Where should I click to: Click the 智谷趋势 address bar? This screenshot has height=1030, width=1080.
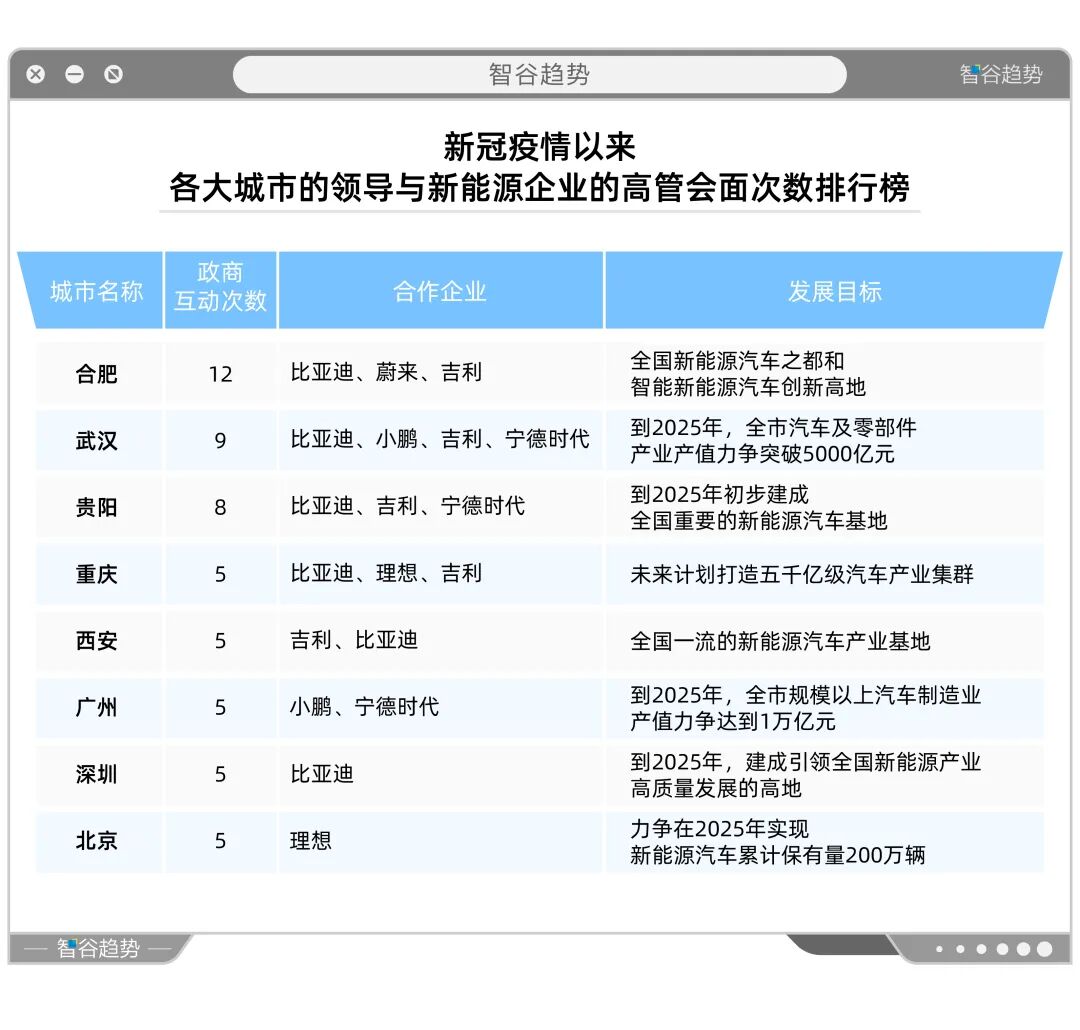(539, 74)
